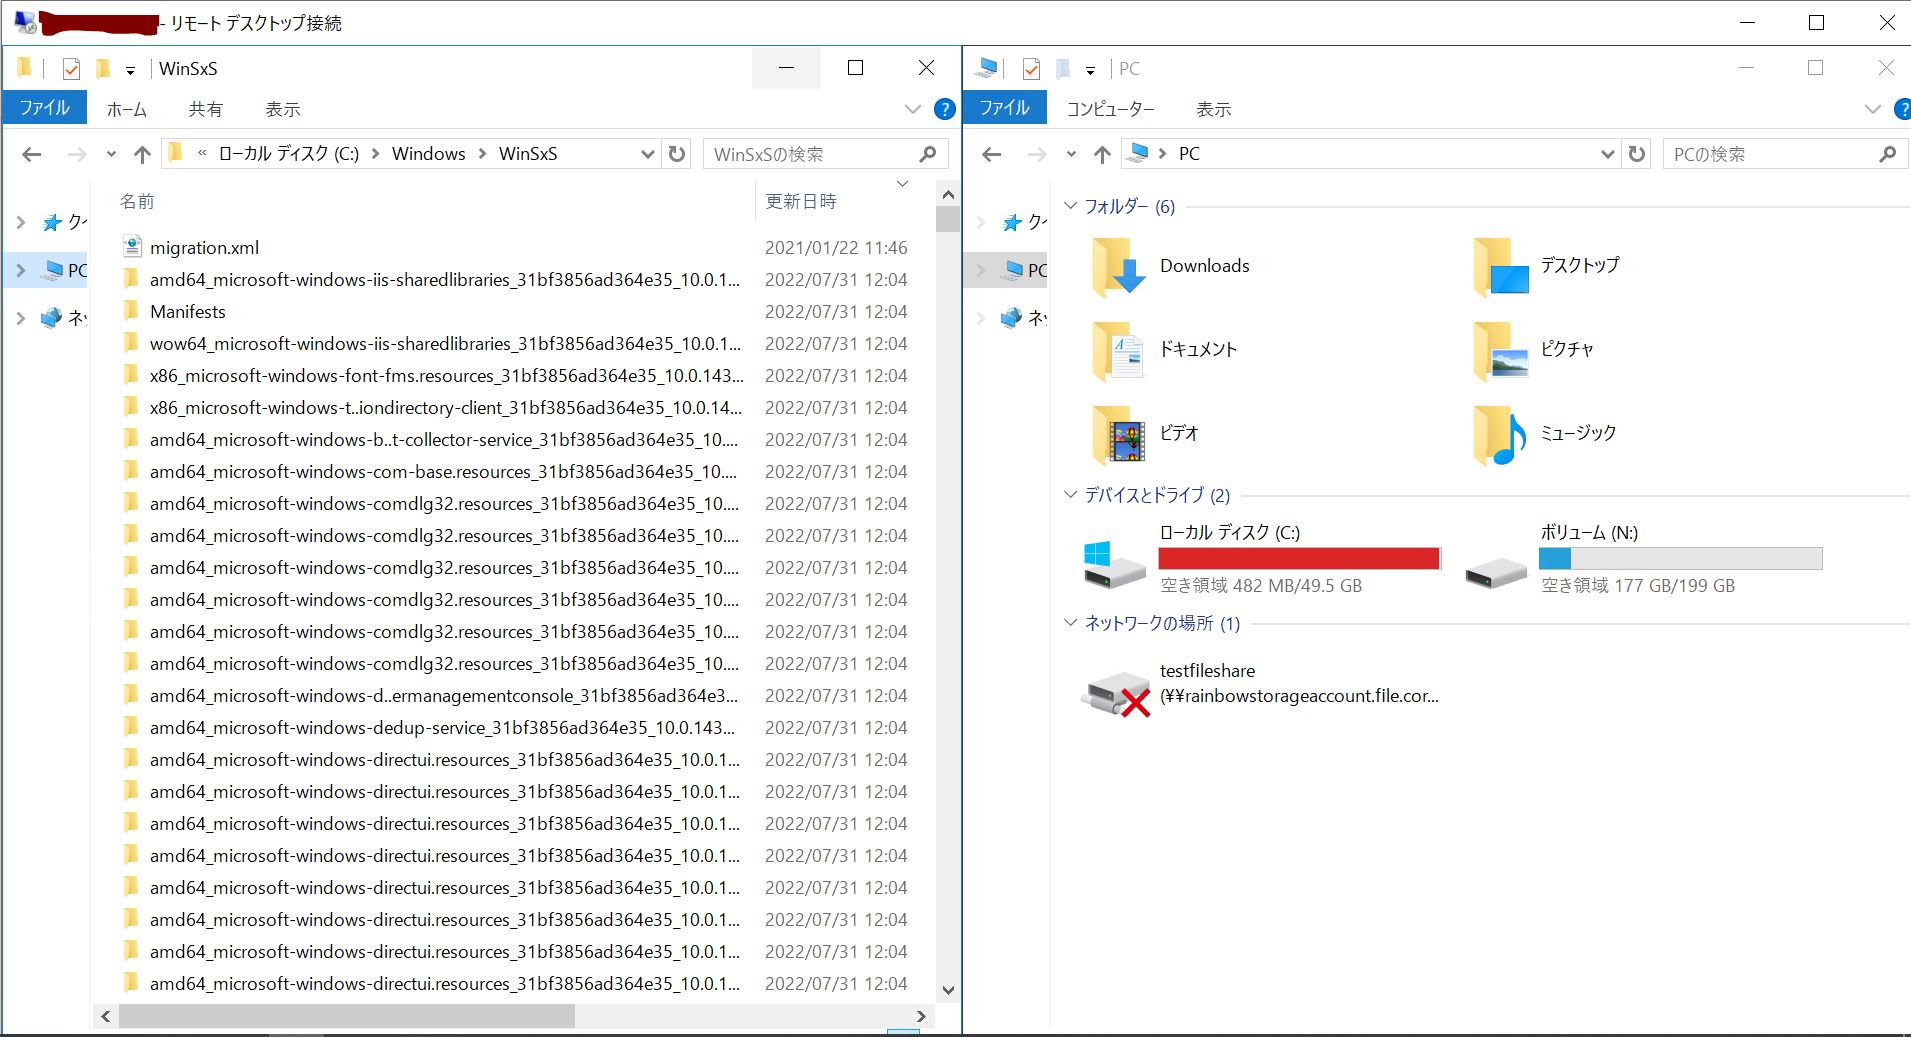The width and height of the screenshot is (1911, 1037).
Task: Go up one level in WinSxS window
Action: coord(142,154)
